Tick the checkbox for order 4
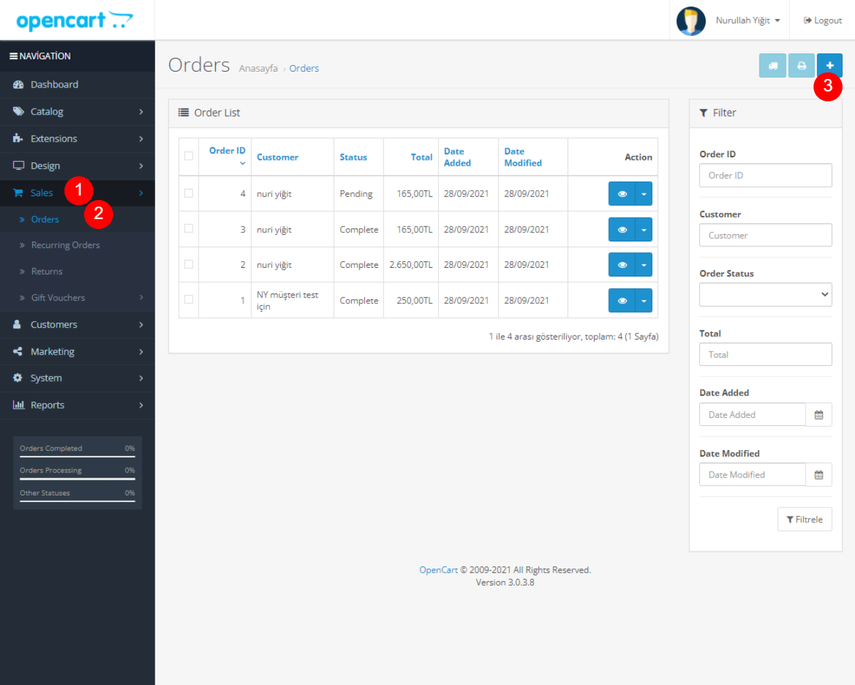The height and width of the screenshot is (685, 855). [x=189, y=194]
